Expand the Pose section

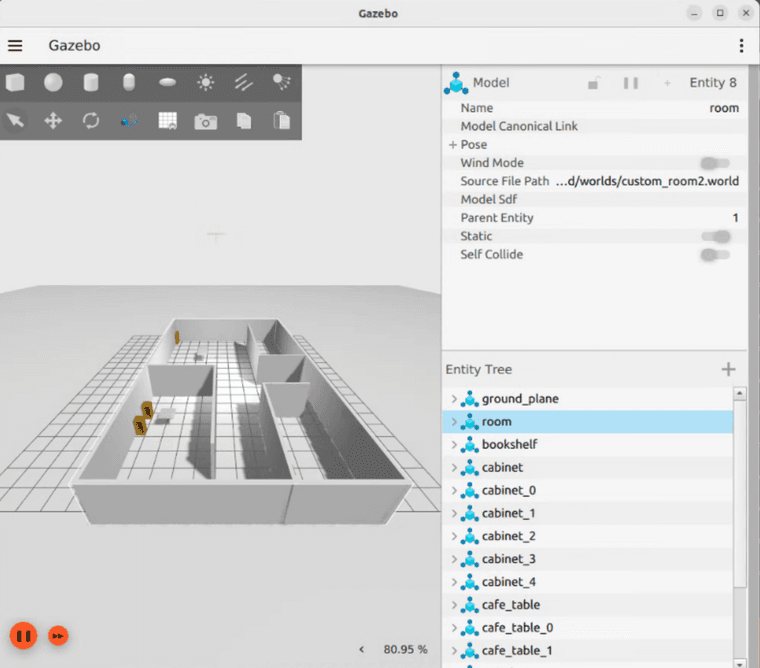tap(453, 144)
